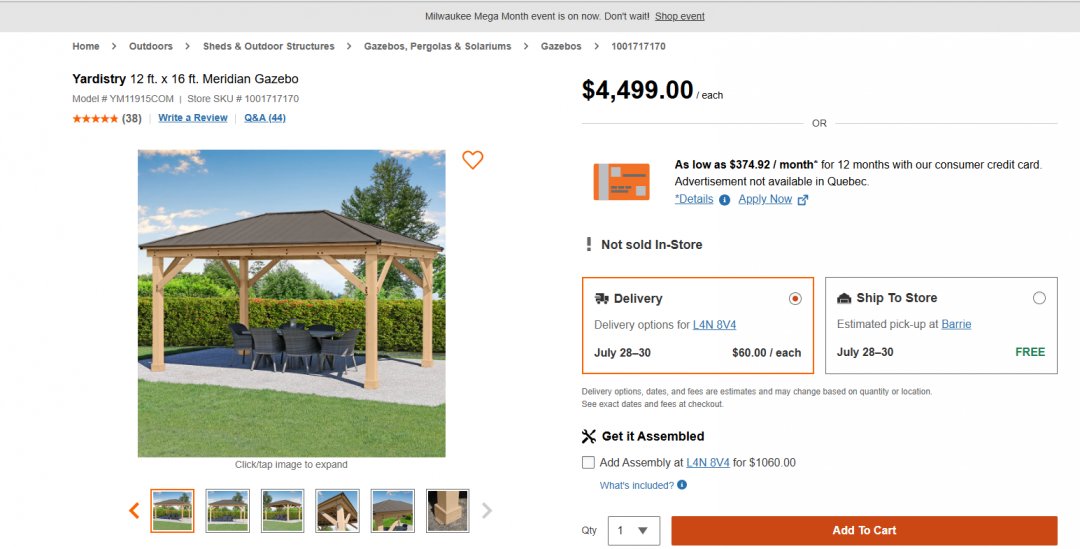Viewport: 1080px width, 549px height.
Task: Open the Qty quantity dropdown
Action: 634,530
